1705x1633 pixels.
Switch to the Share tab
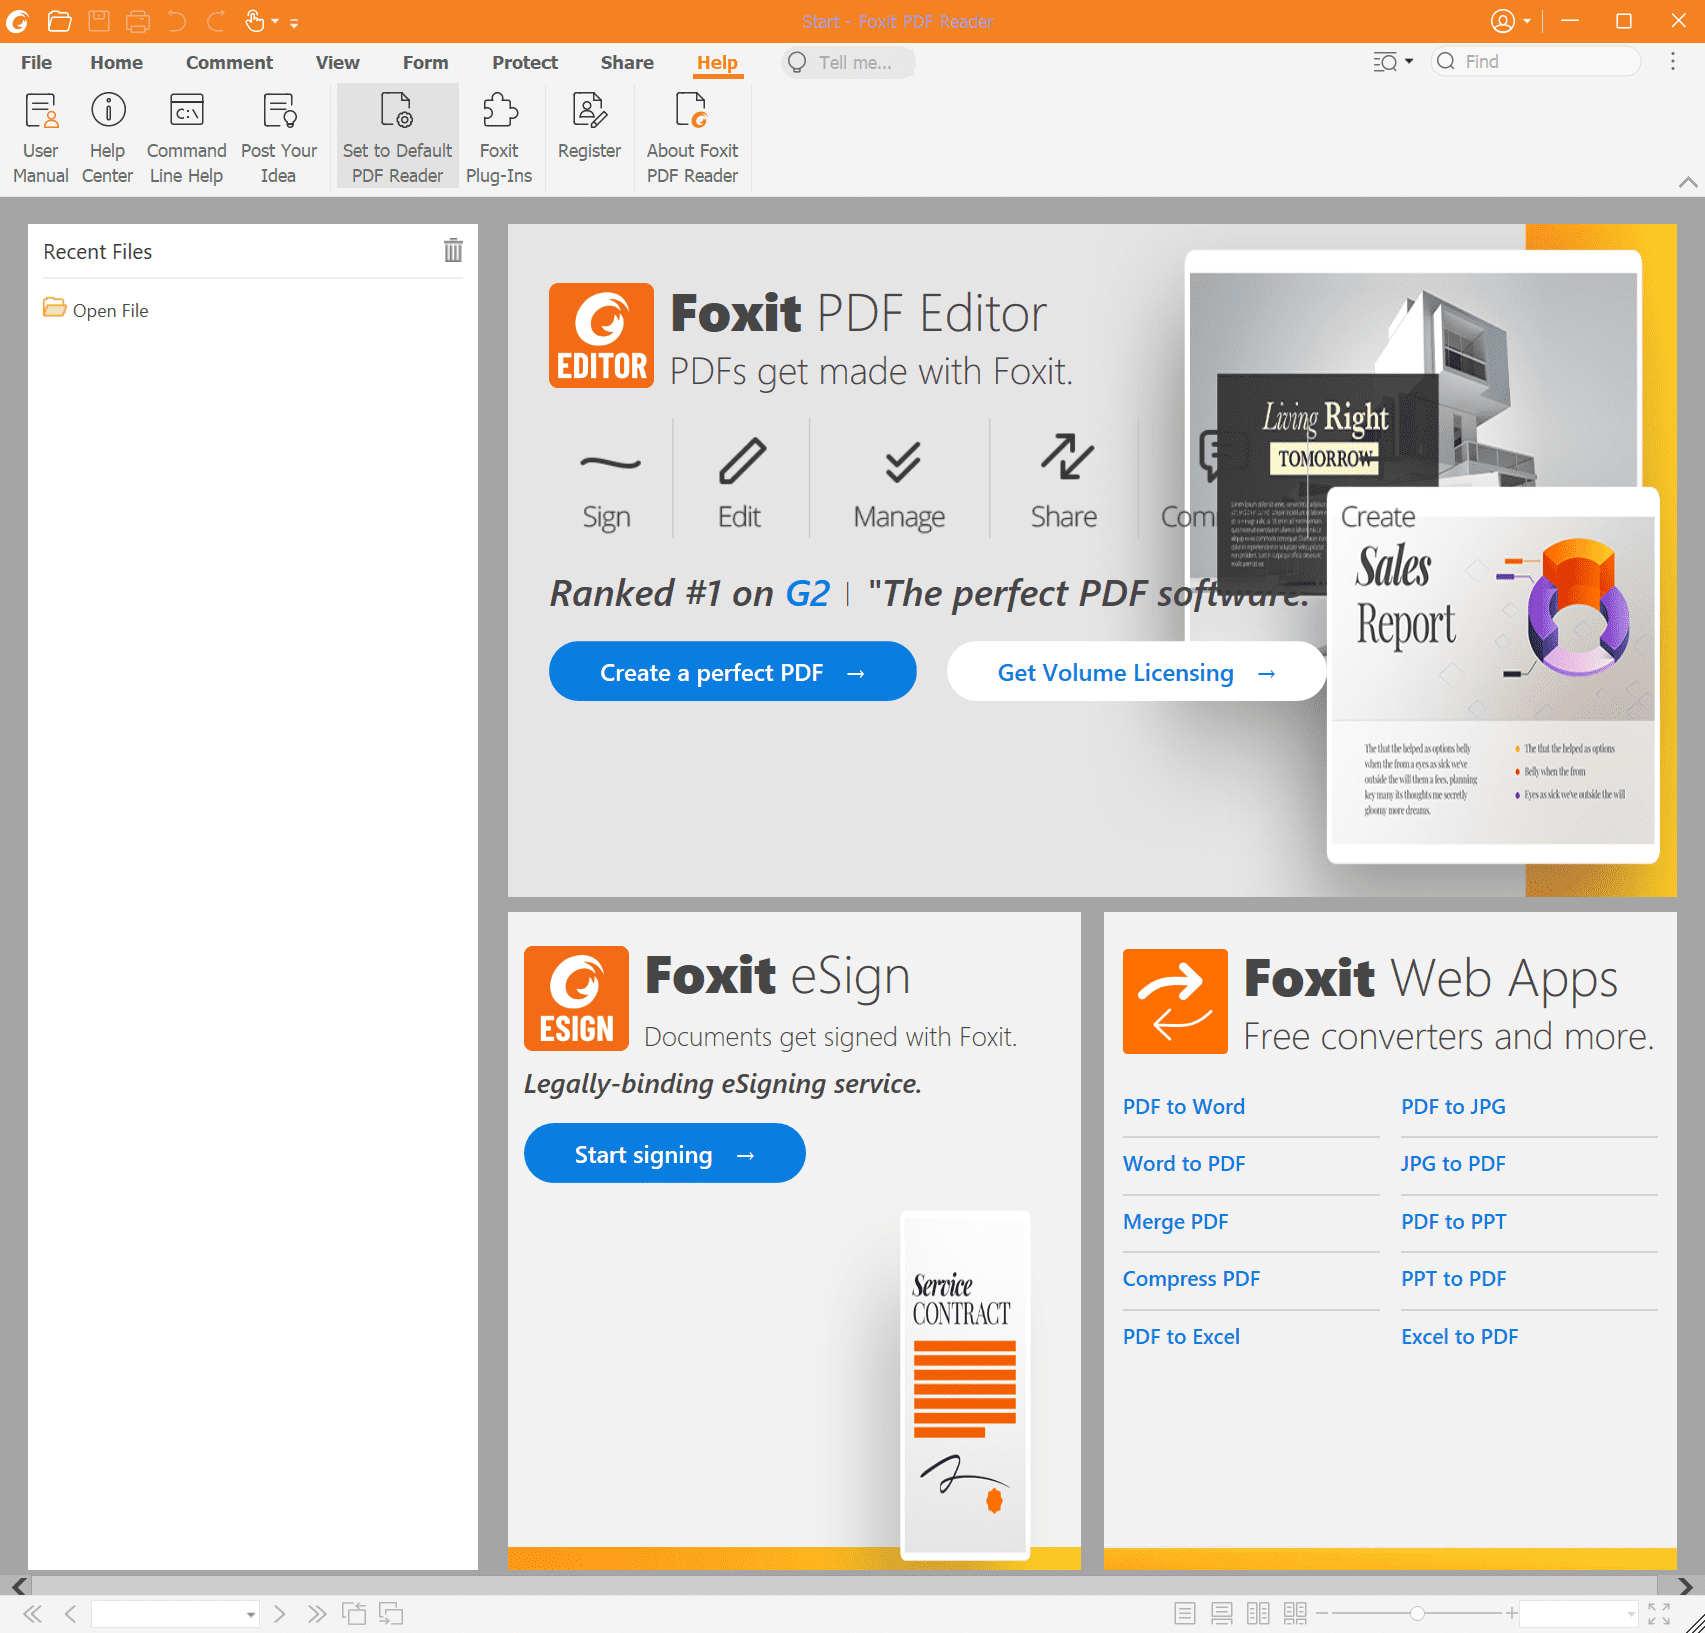click(627, 62)
